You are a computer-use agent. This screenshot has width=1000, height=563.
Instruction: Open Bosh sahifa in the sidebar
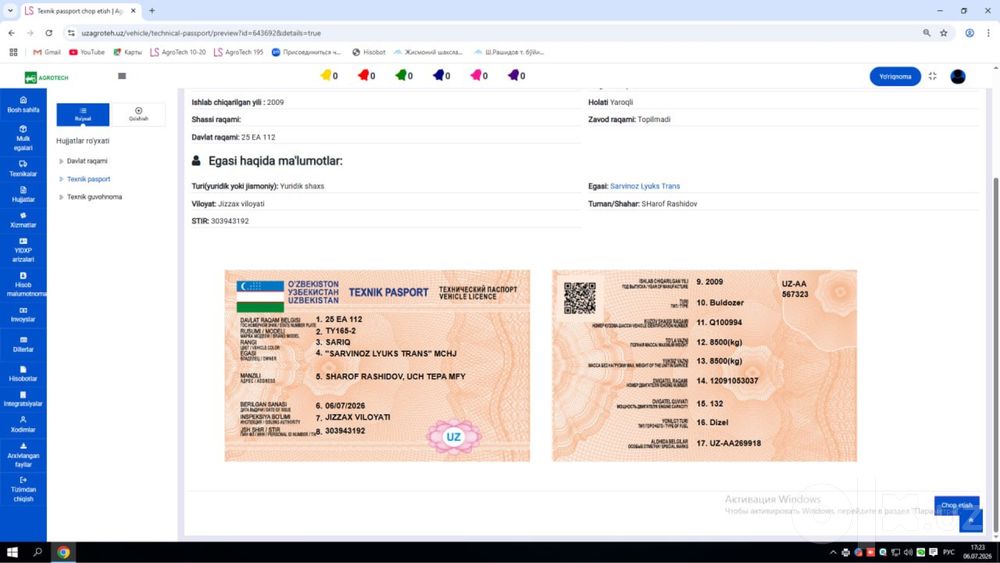[23, 105]
